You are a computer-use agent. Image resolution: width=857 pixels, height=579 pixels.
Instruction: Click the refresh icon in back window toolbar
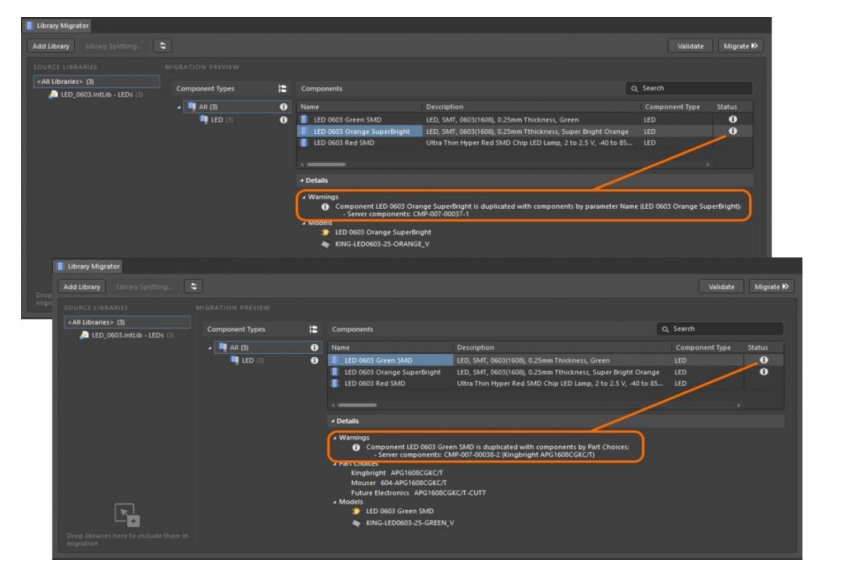[162, 46]
